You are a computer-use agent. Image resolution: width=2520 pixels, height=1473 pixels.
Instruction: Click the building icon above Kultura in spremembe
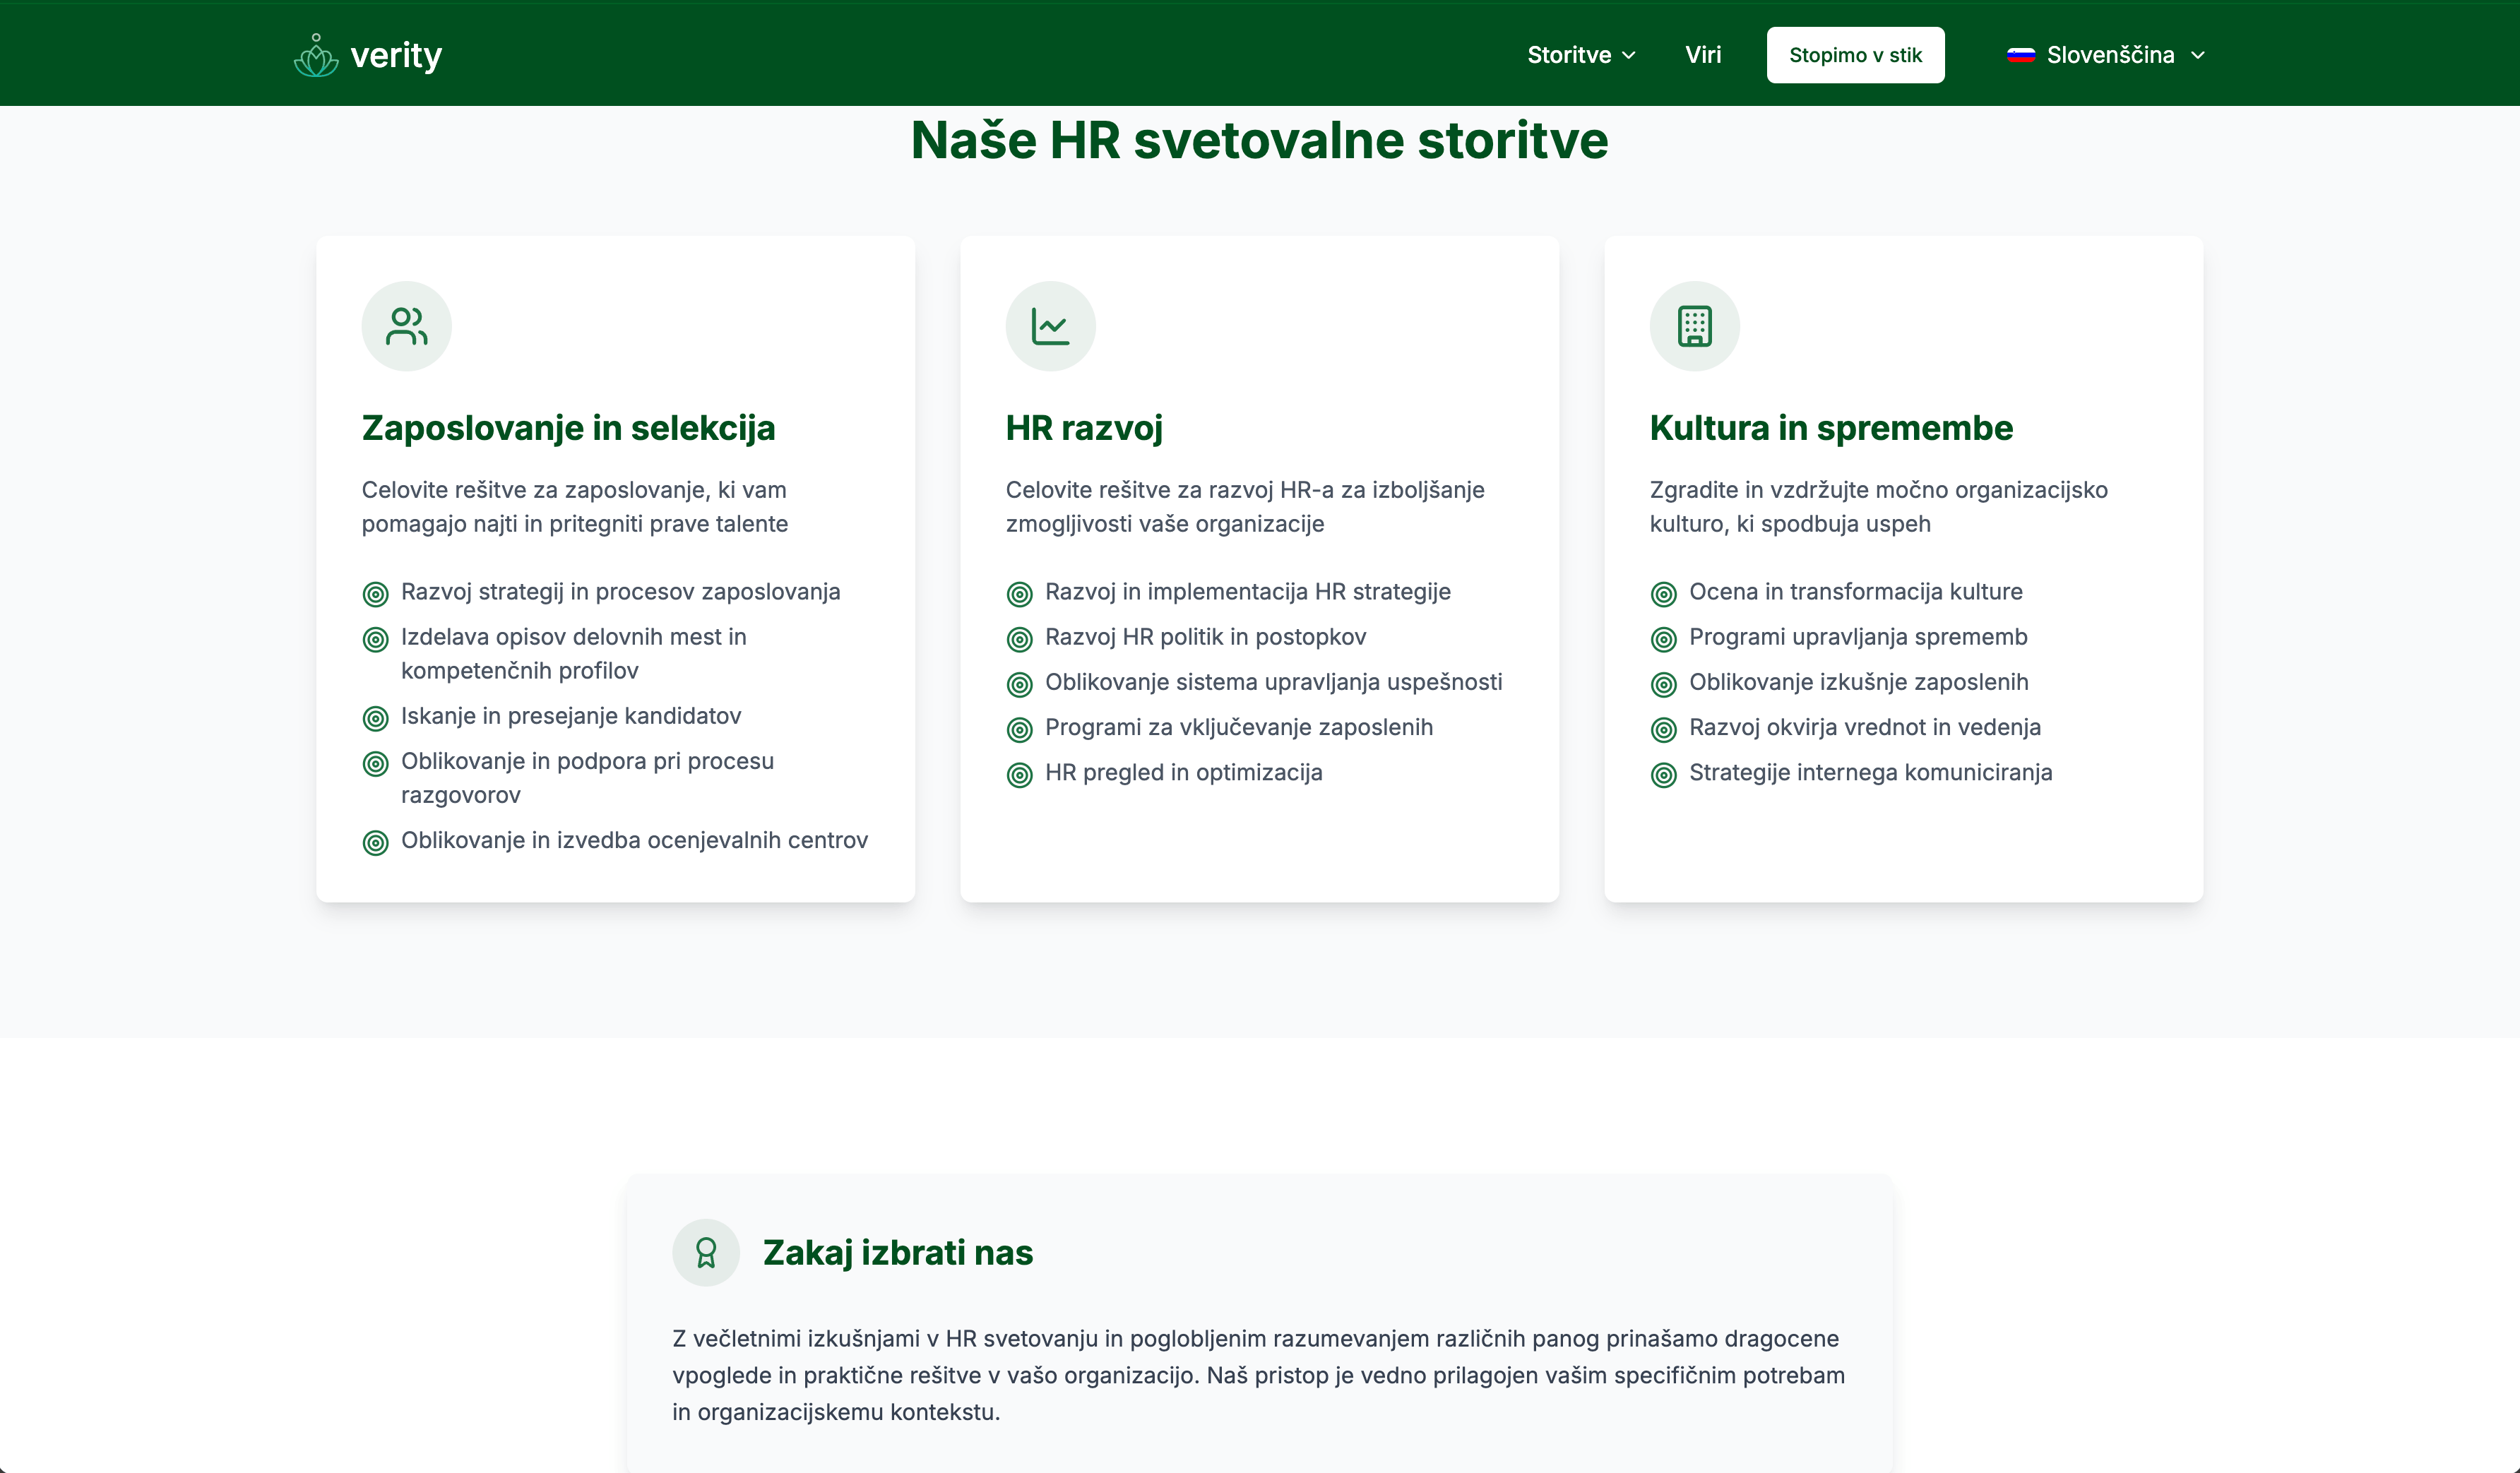pyautogui.click(x=1694, y=326)
